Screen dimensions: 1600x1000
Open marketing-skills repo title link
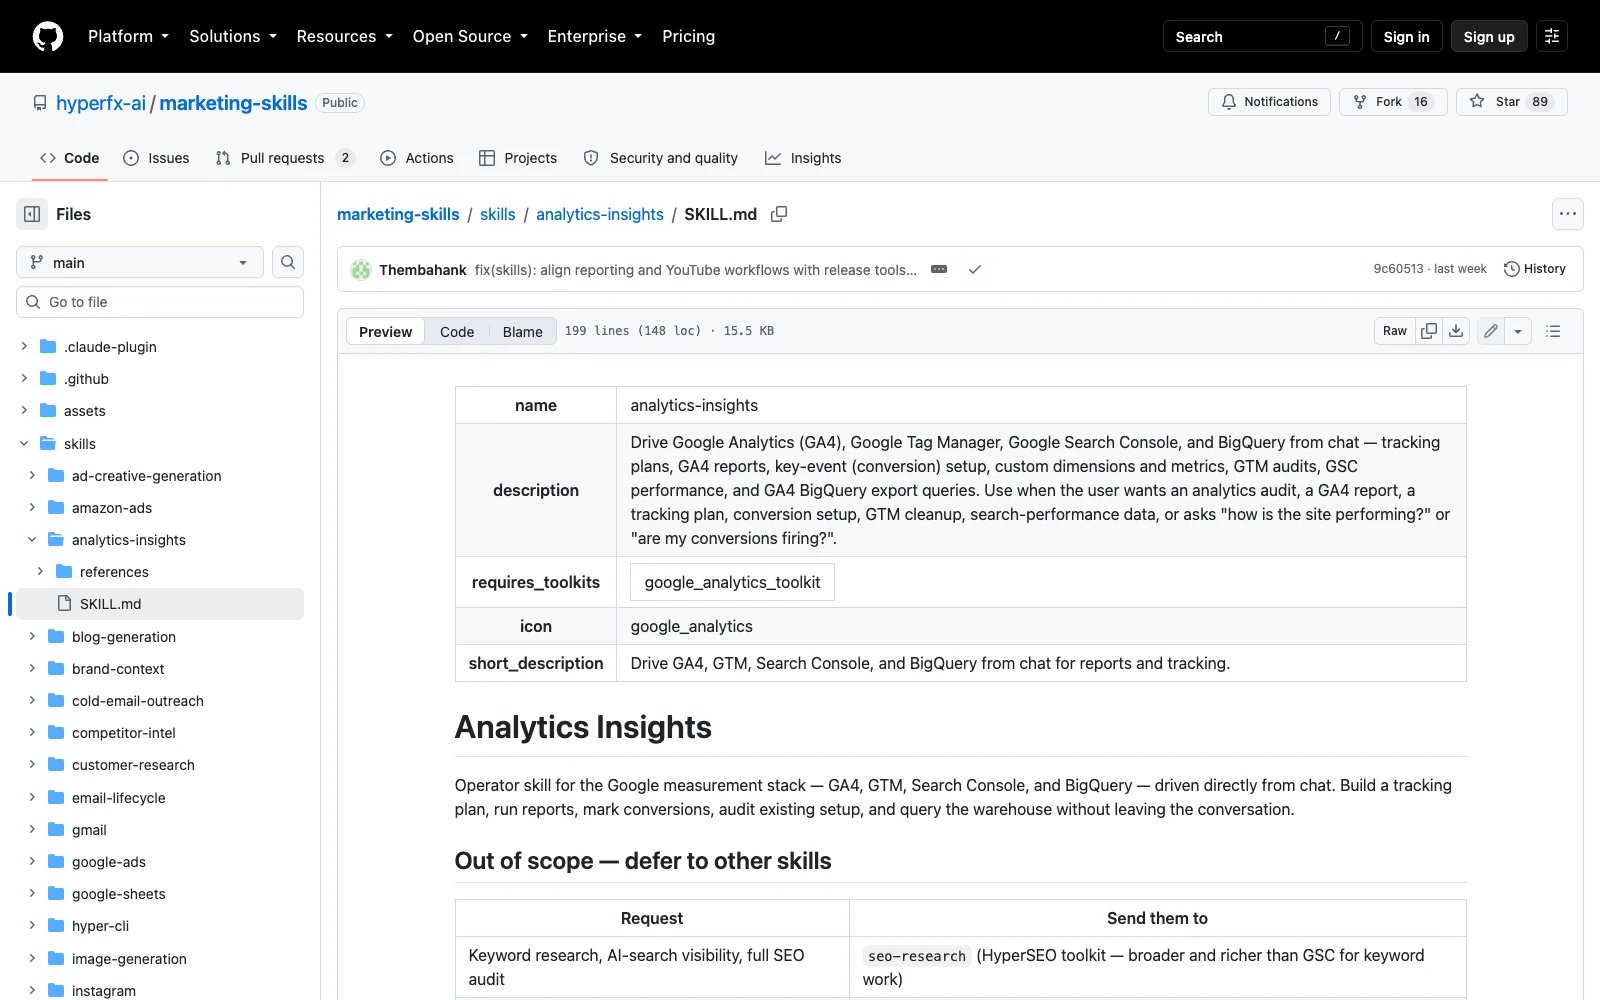click(233, 103)
